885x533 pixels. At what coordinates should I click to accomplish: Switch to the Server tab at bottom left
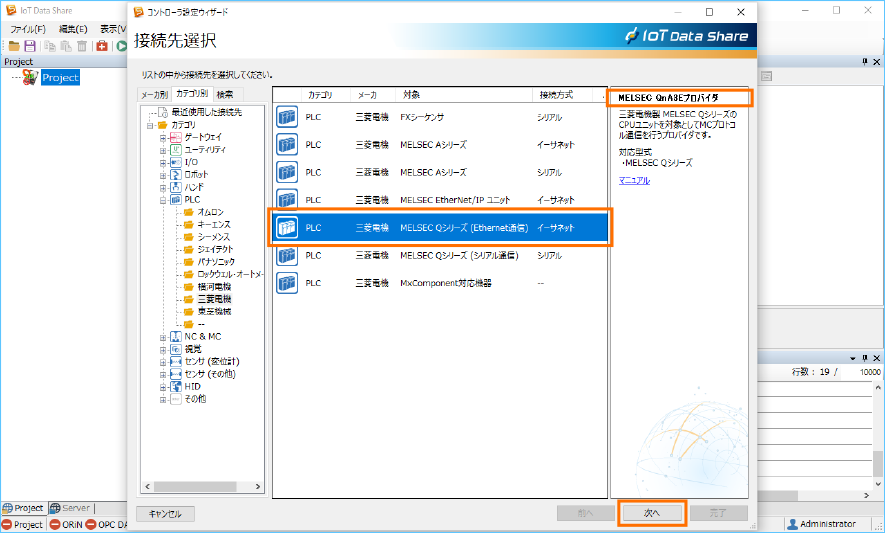[70, 508]
